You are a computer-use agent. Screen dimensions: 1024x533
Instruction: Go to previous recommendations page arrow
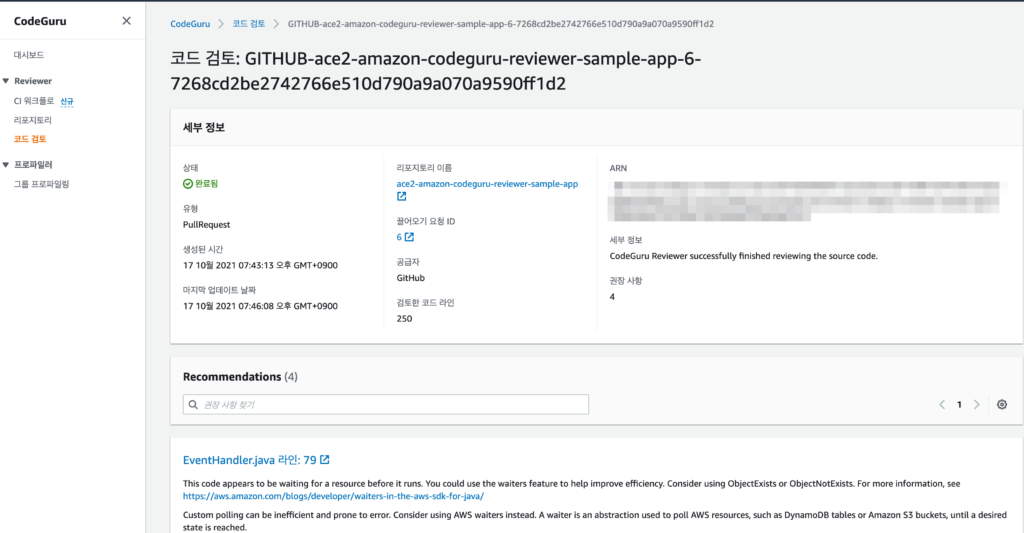tap(942, 404)
